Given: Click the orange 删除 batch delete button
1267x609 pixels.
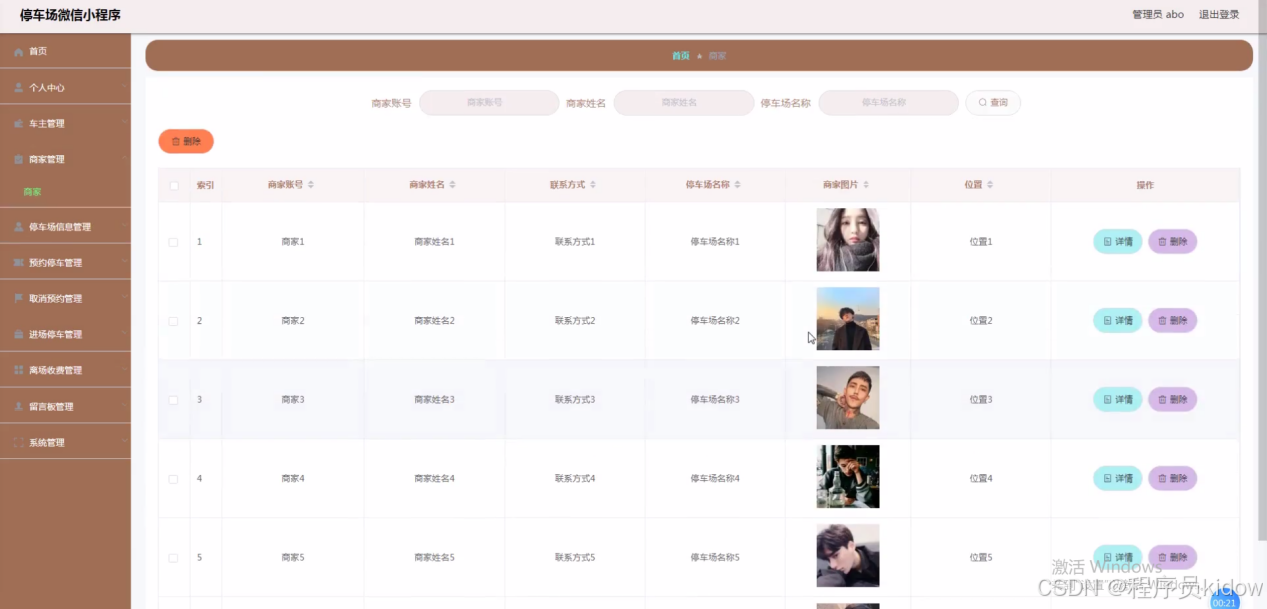Looking at the screenshot, I should click(x=186, y=142).
